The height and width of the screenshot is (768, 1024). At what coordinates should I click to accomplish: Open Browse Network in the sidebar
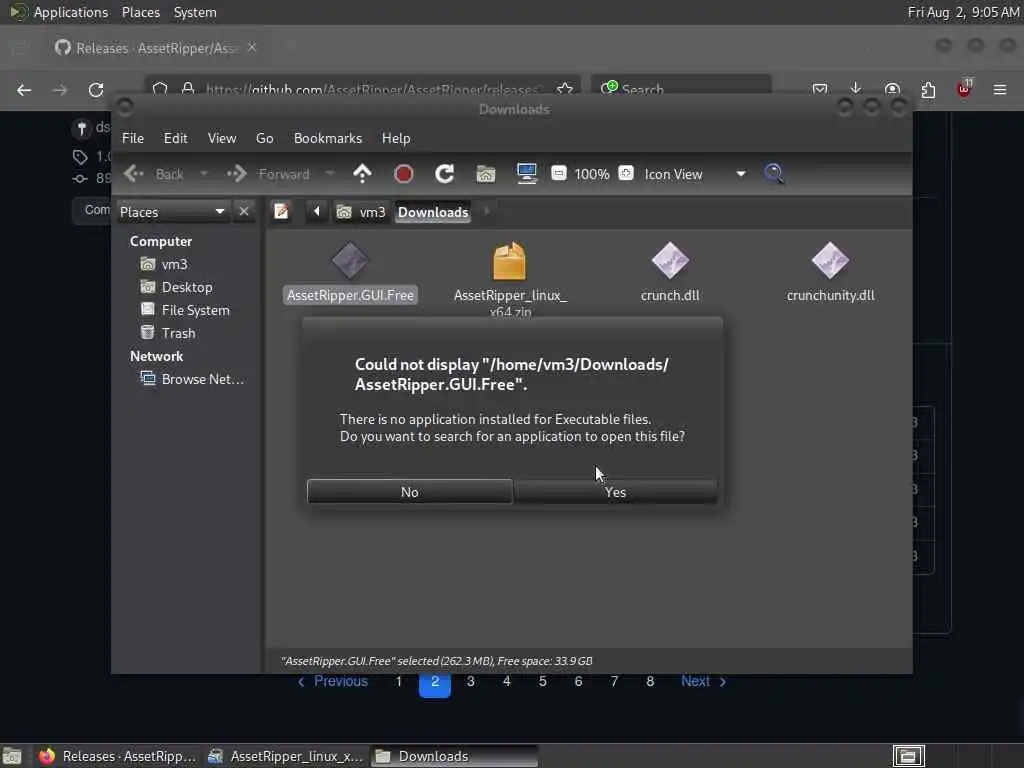(202, 379)
